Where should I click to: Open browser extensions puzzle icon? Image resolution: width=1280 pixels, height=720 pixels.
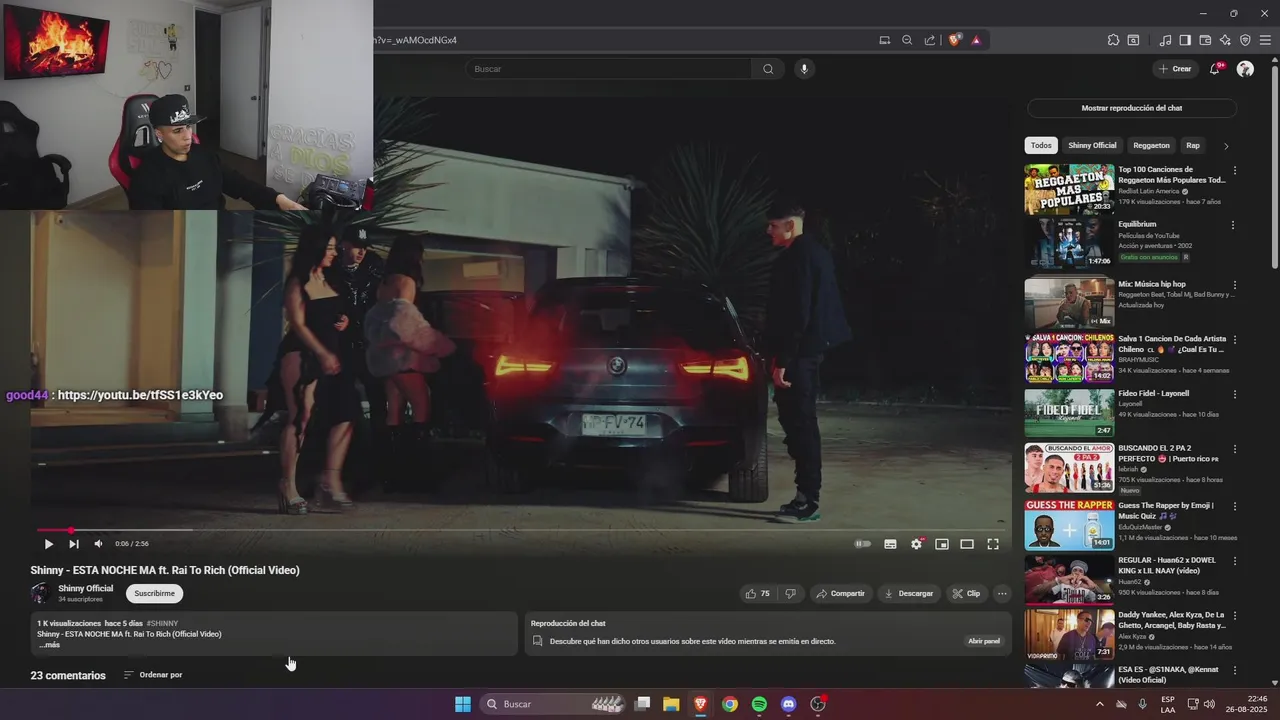point(1113,40)
